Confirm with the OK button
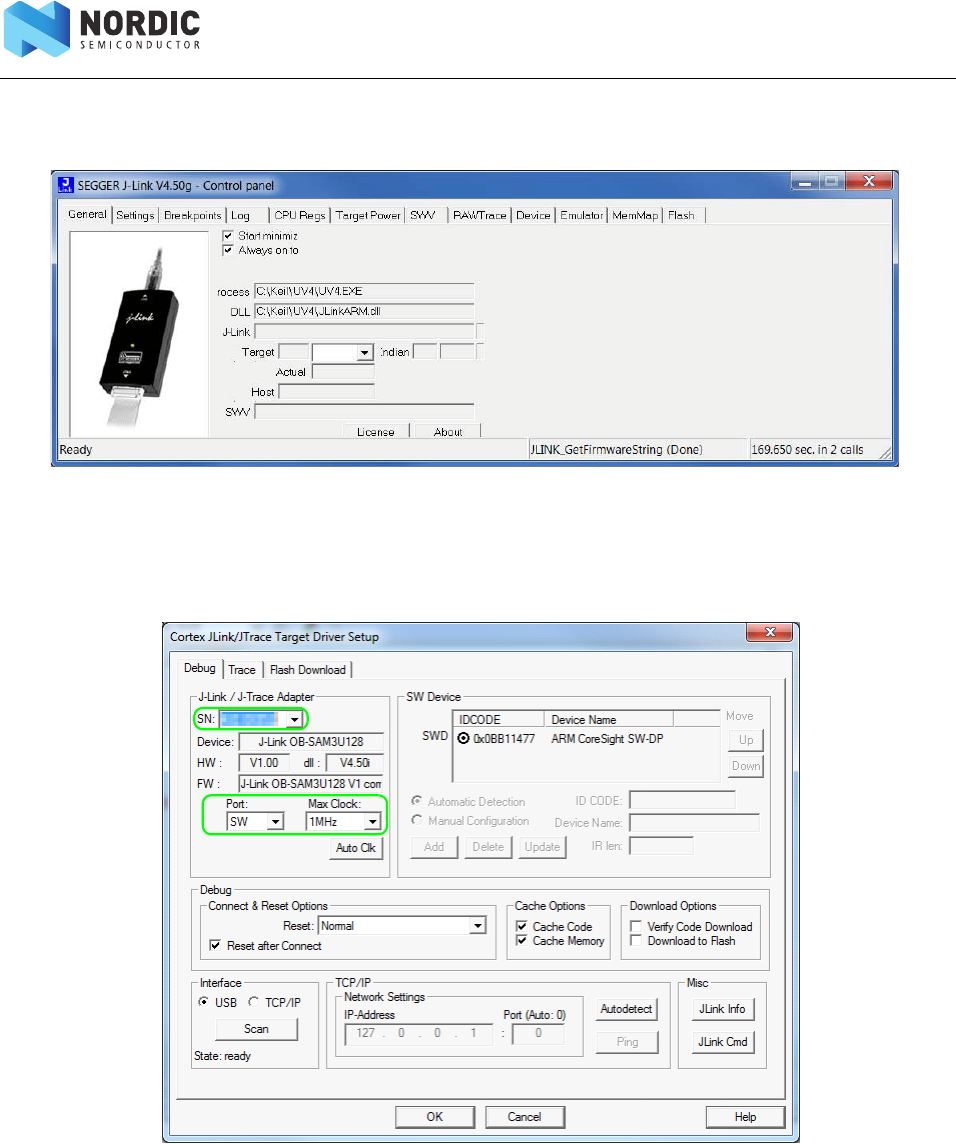The image size is (956, 1144). [435, 1117]
